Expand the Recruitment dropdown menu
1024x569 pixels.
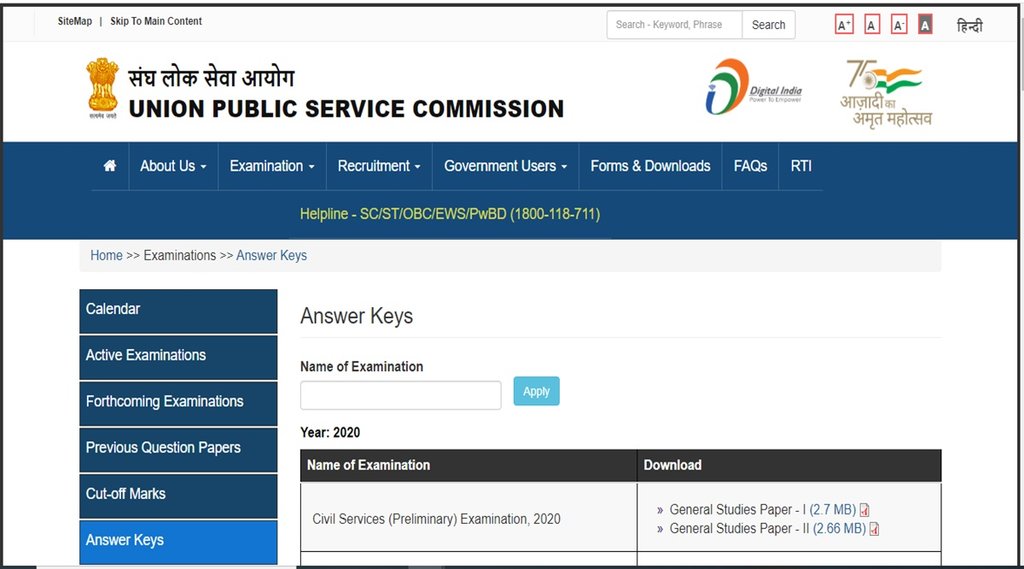click(378, 166)
